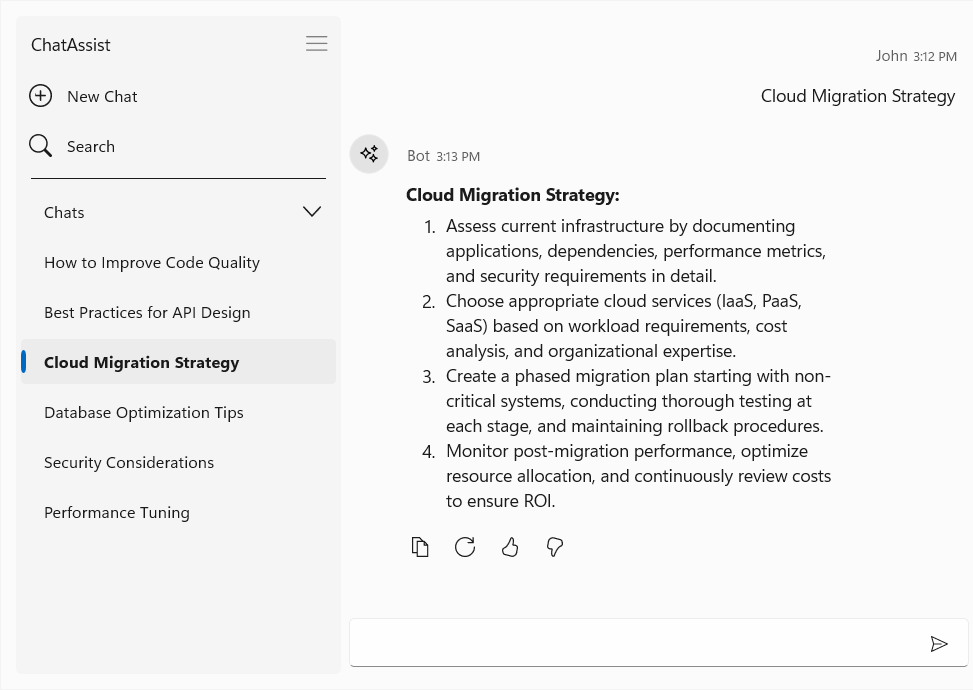
Task: Click the Cloud Migration Strategy: heading in the reply
Action: pos(513,195)
